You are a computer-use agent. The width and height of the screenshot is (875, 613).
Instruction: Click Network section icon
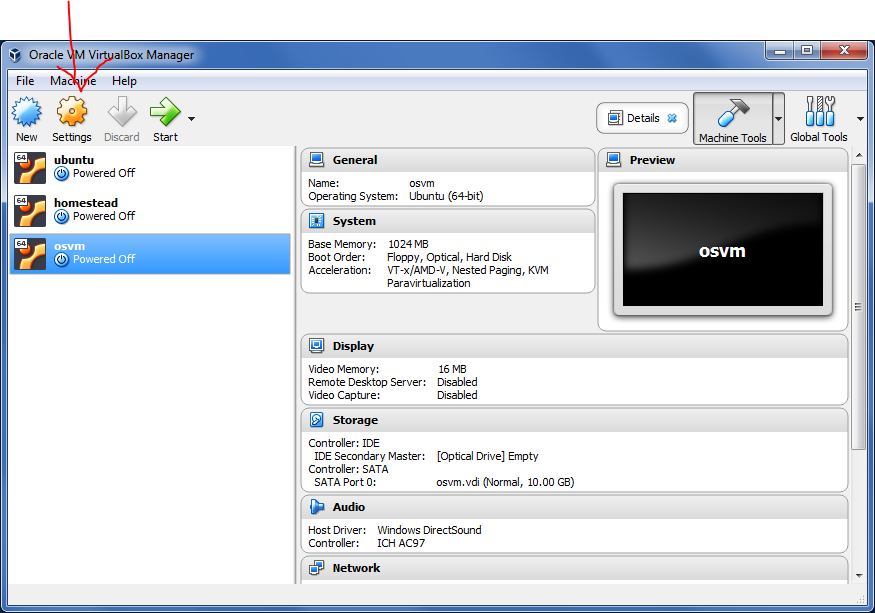[316, 568]
